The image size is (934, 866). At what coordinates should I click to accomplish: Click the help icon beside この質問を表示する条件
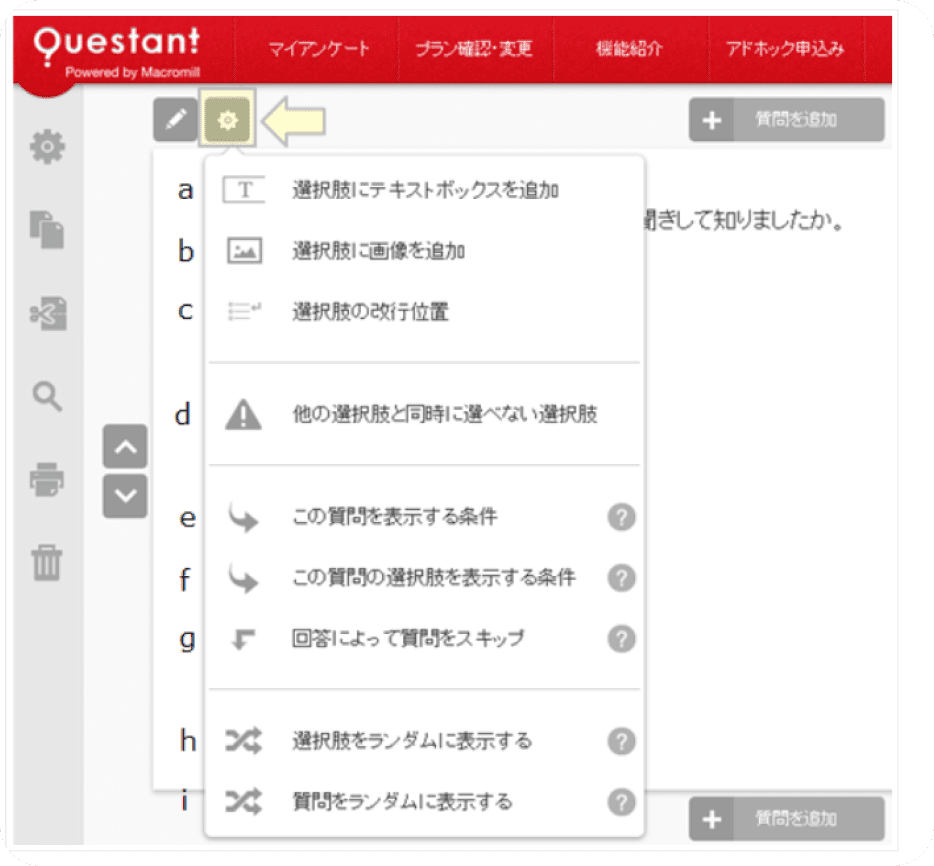click(621, 517)
